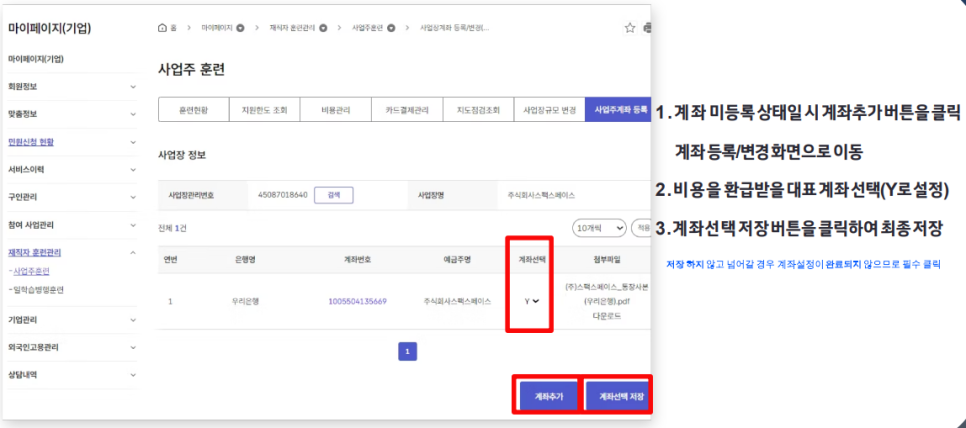Switch to the 지원한도 조회 tab
966x428 pixels.
pyautogui.click(x=264, y=110)
